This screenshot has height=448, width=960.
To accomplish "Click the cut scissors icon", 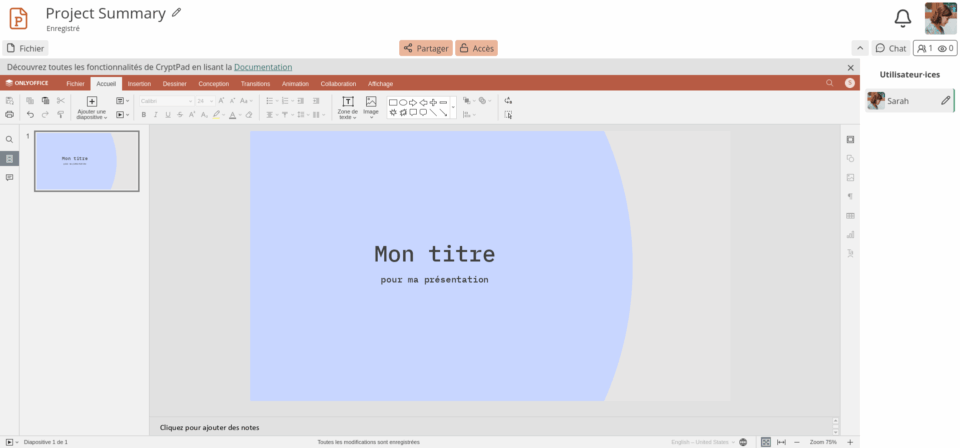I will (61, 101).
